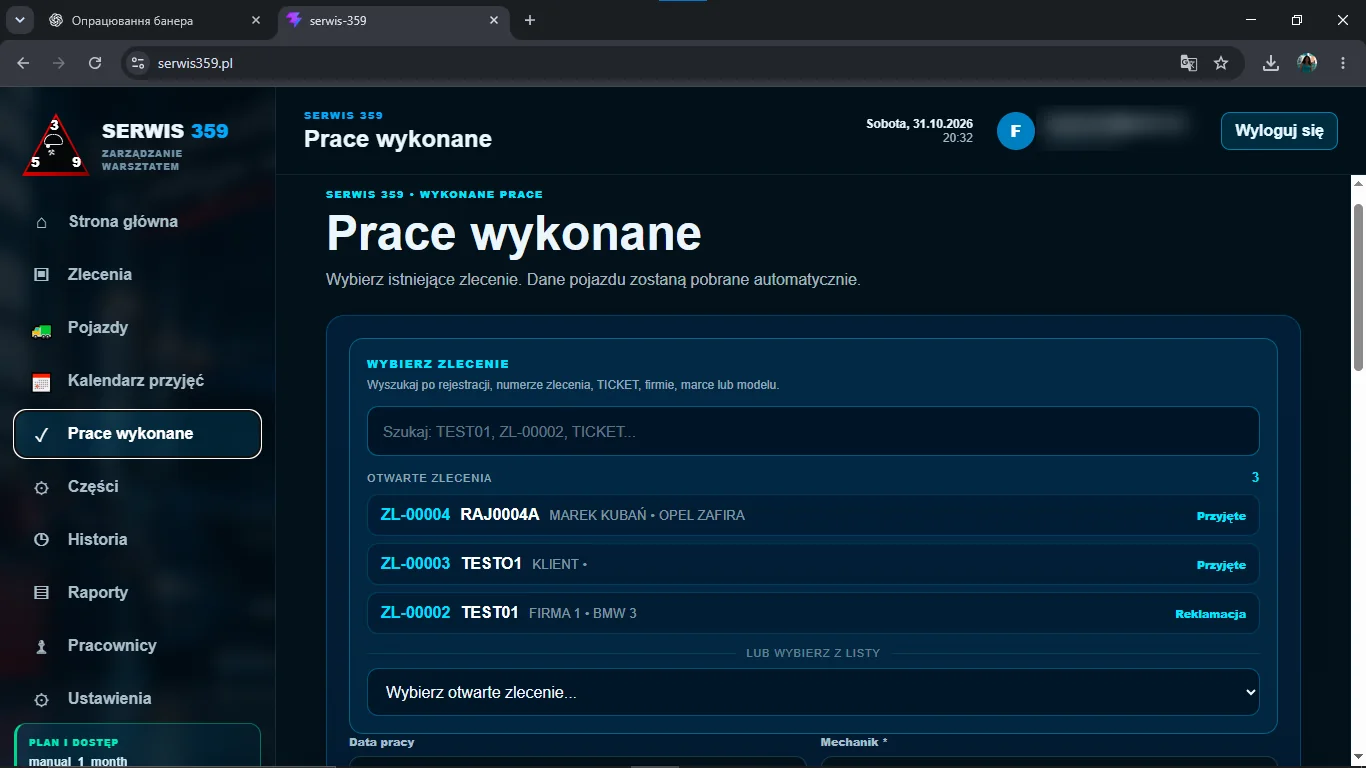
Task: Open the Historia sidebar section
Action: (x=137, y=540)
